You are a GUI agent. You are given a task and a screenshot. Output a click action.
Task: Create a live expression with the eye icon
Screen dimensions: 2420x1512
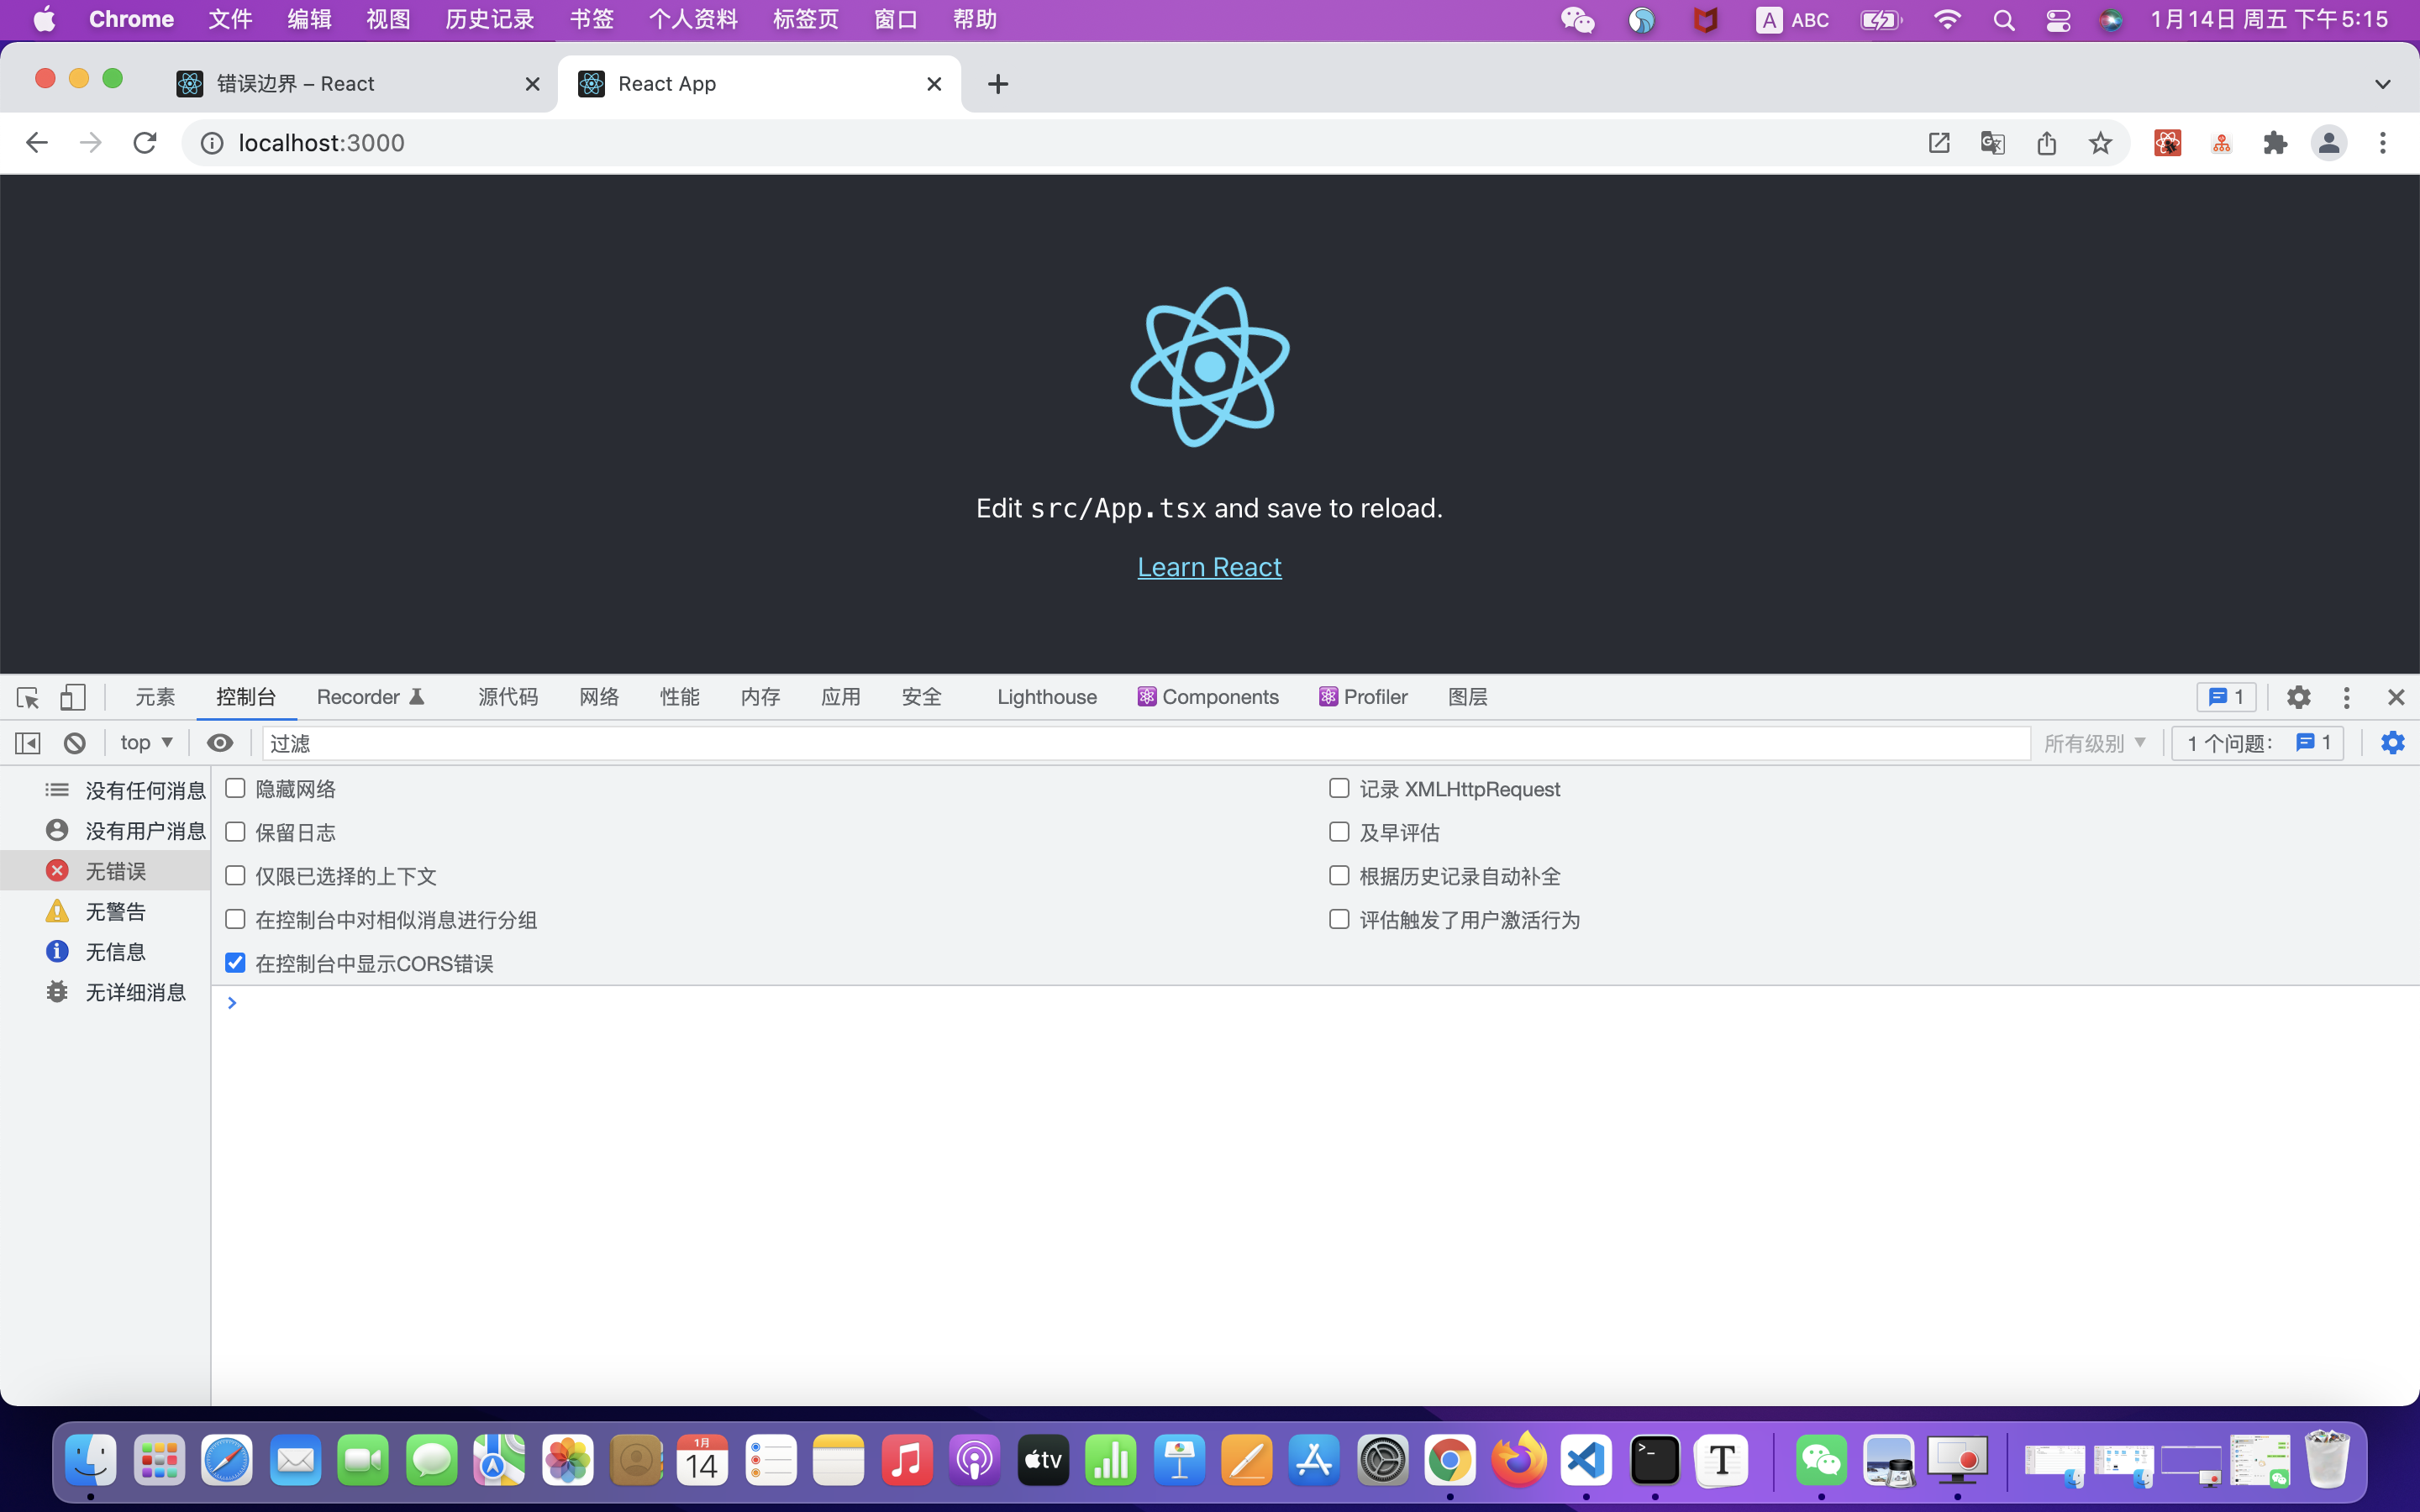pos(220,743)
